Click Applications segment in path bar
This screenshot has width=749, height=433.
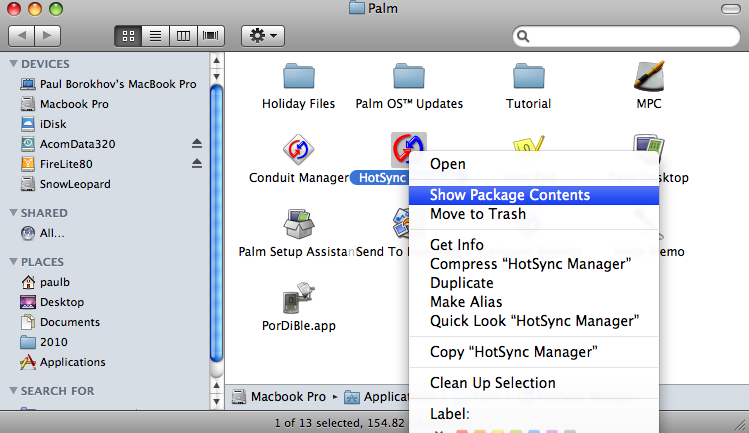[376, 397]
